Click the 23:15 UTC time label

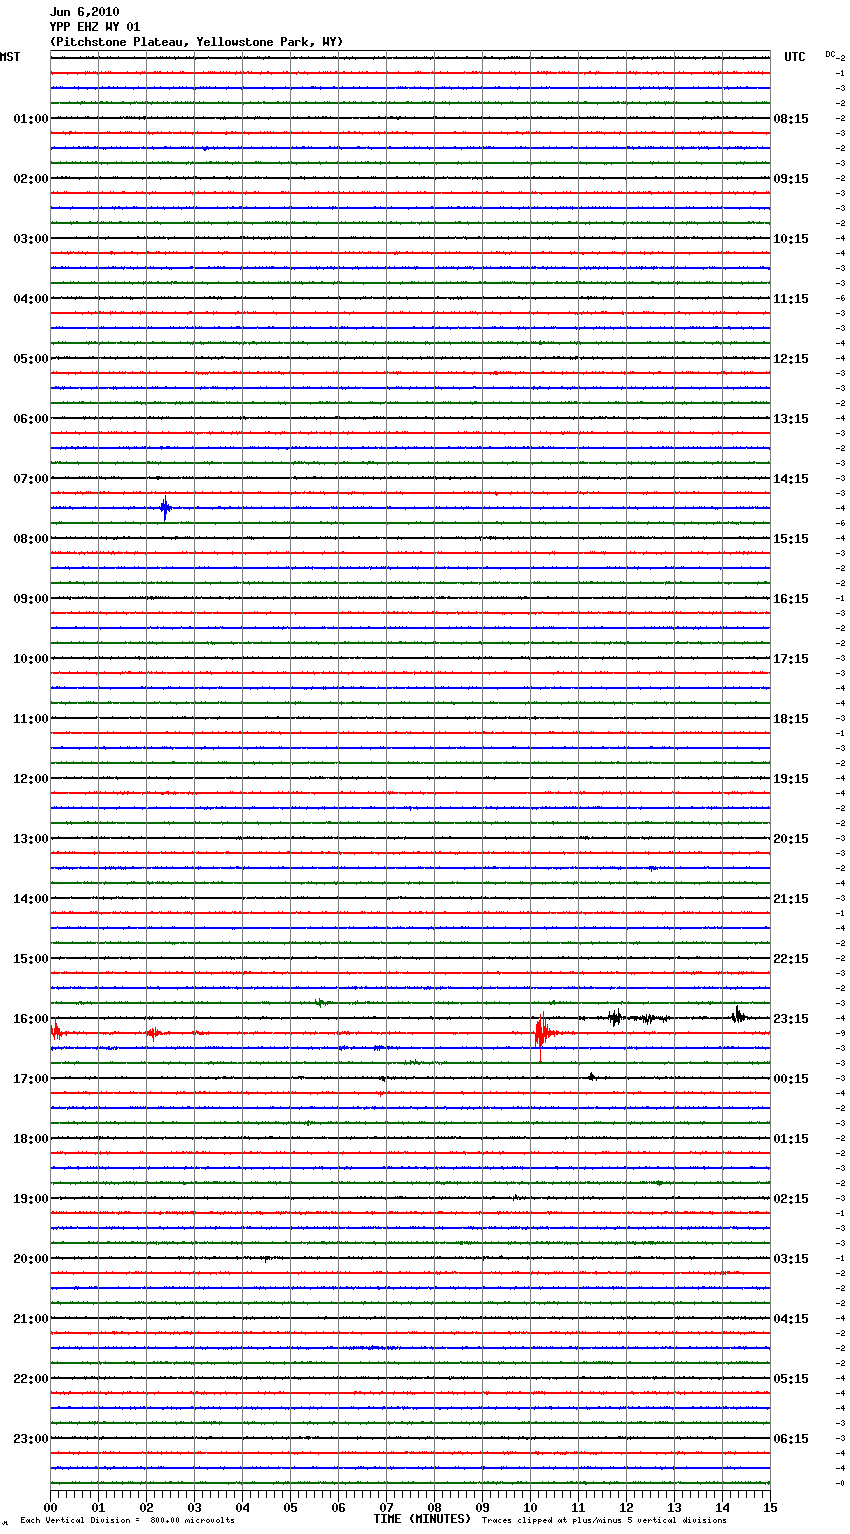coord(791,1019)
